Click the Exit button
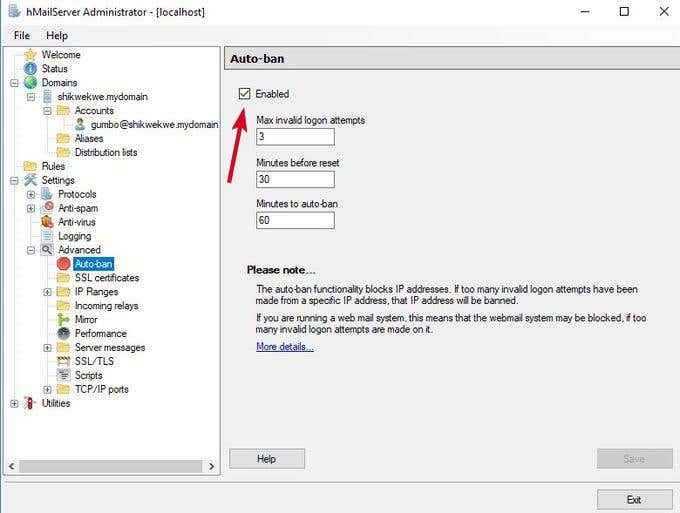The image size is (680, 513). click(634, 500)
